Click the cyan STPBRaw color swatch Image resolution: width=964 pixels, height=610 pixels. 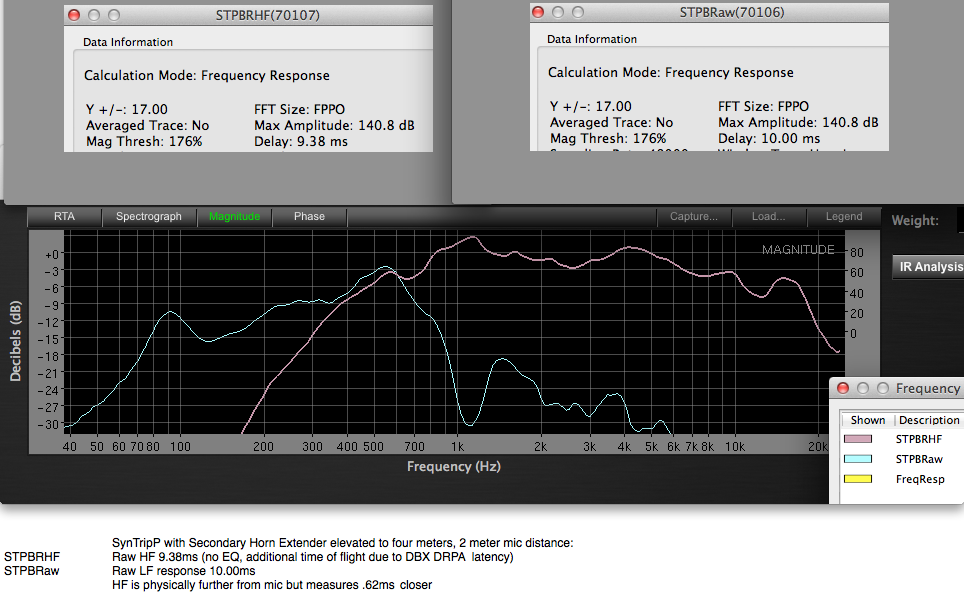[x=858, y=459]
